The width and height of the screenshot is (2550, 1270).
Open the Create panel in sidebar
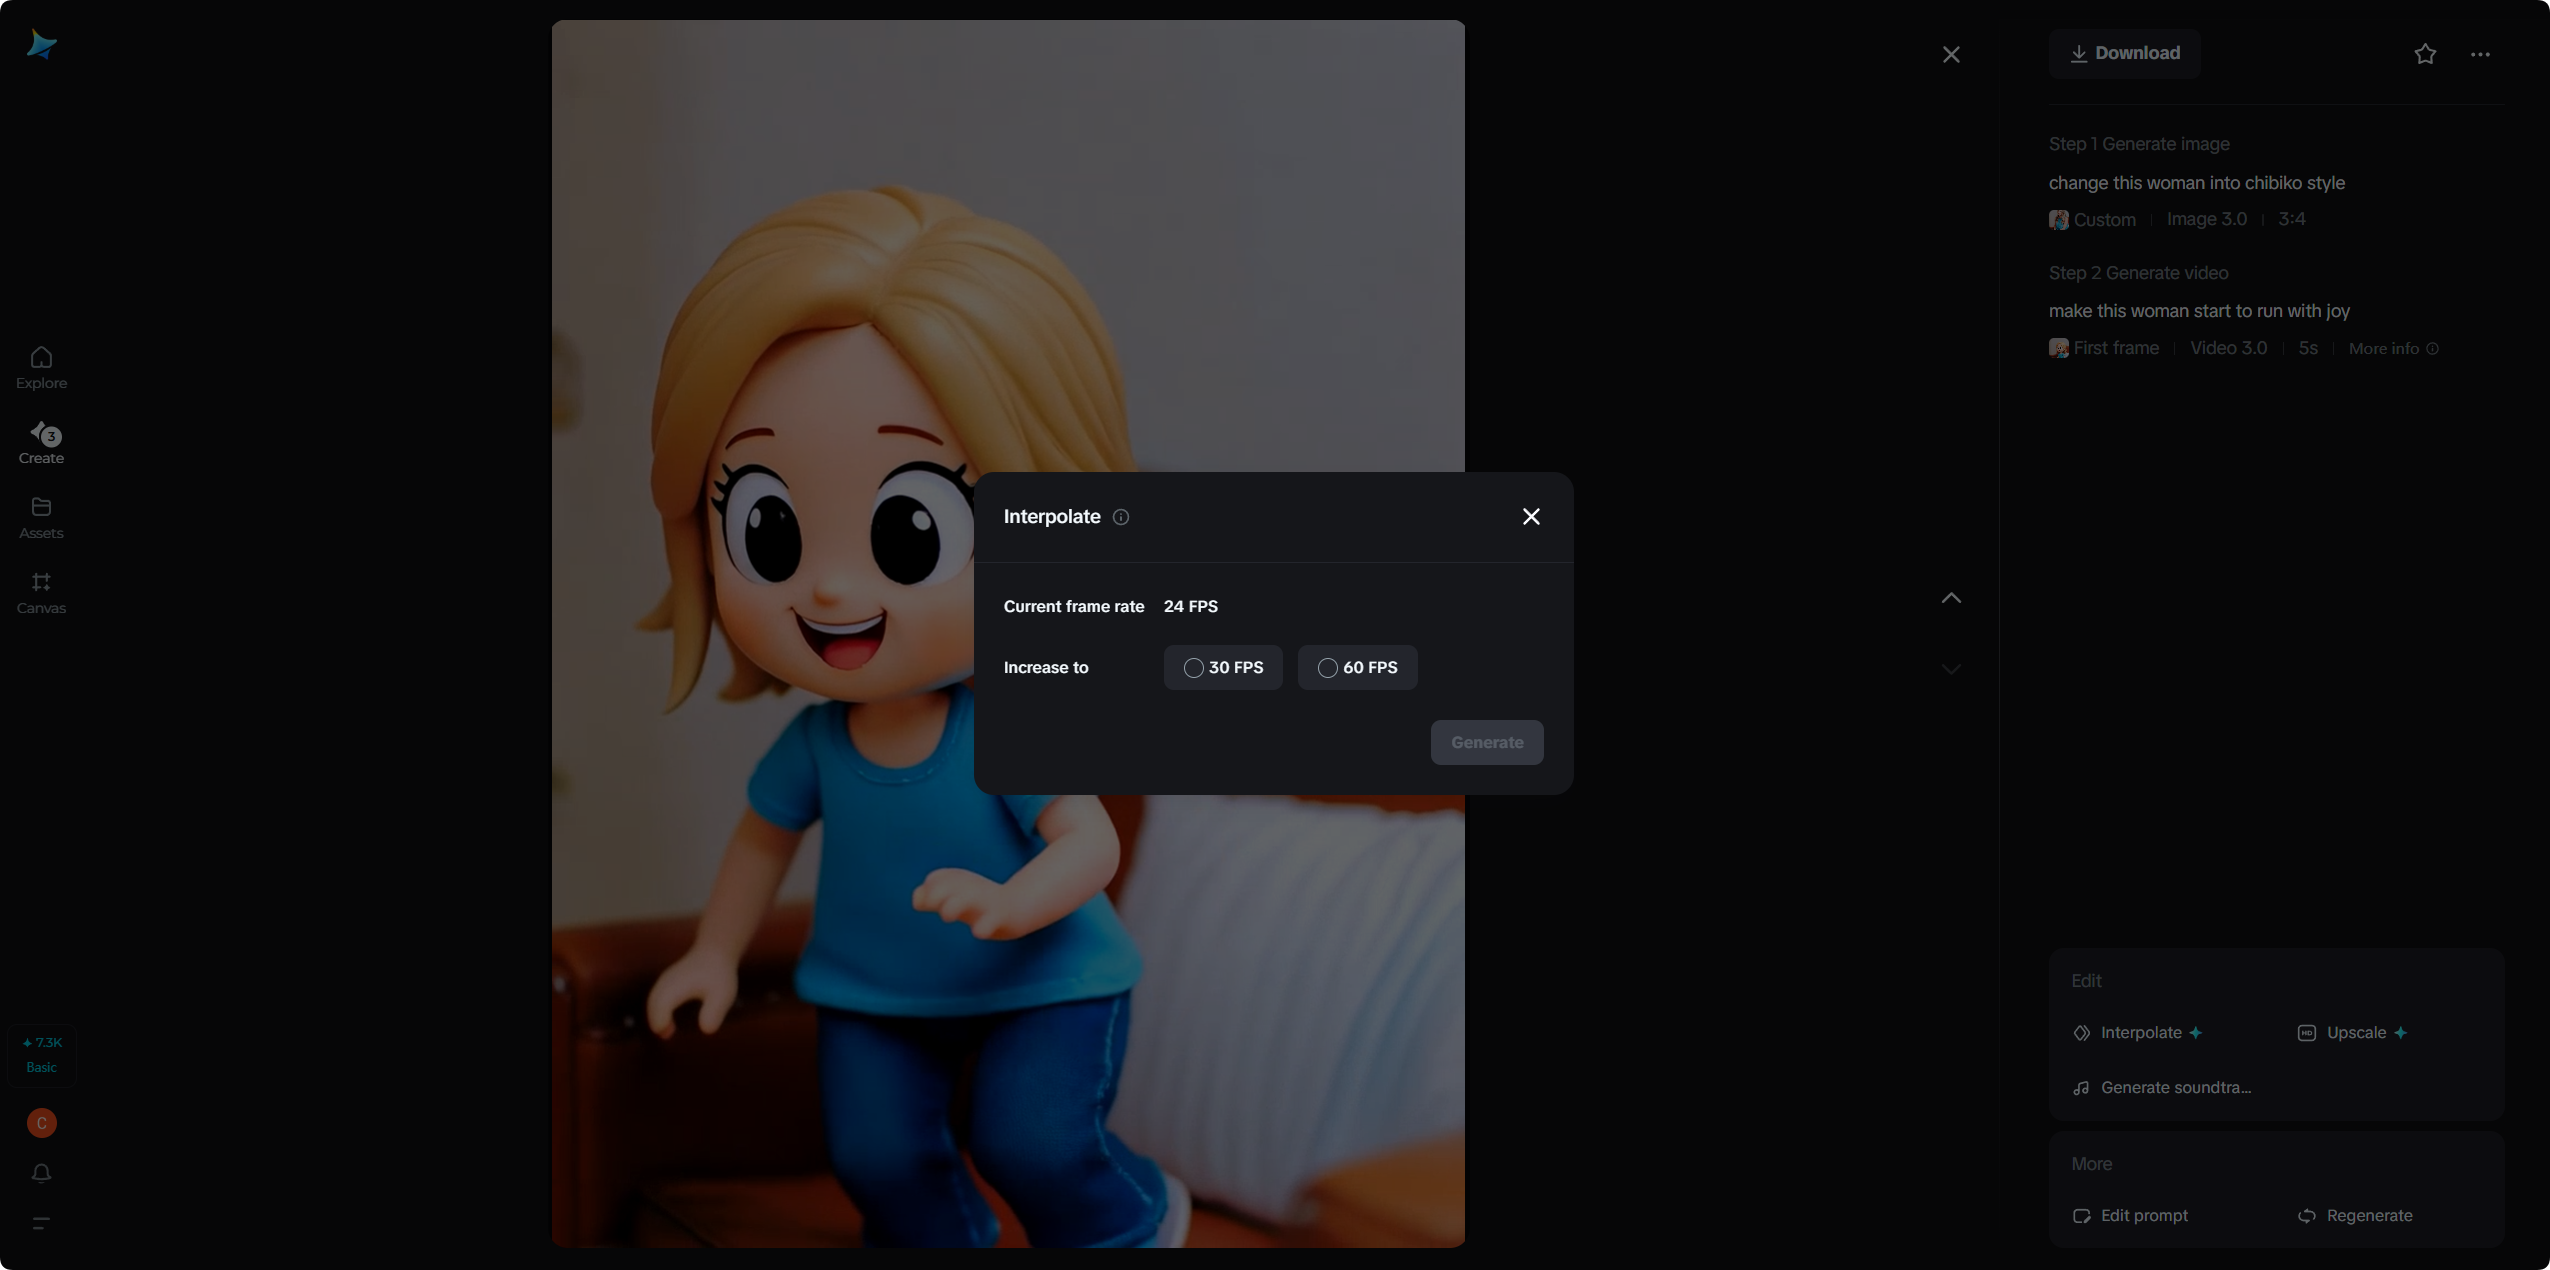click(41, 441)
